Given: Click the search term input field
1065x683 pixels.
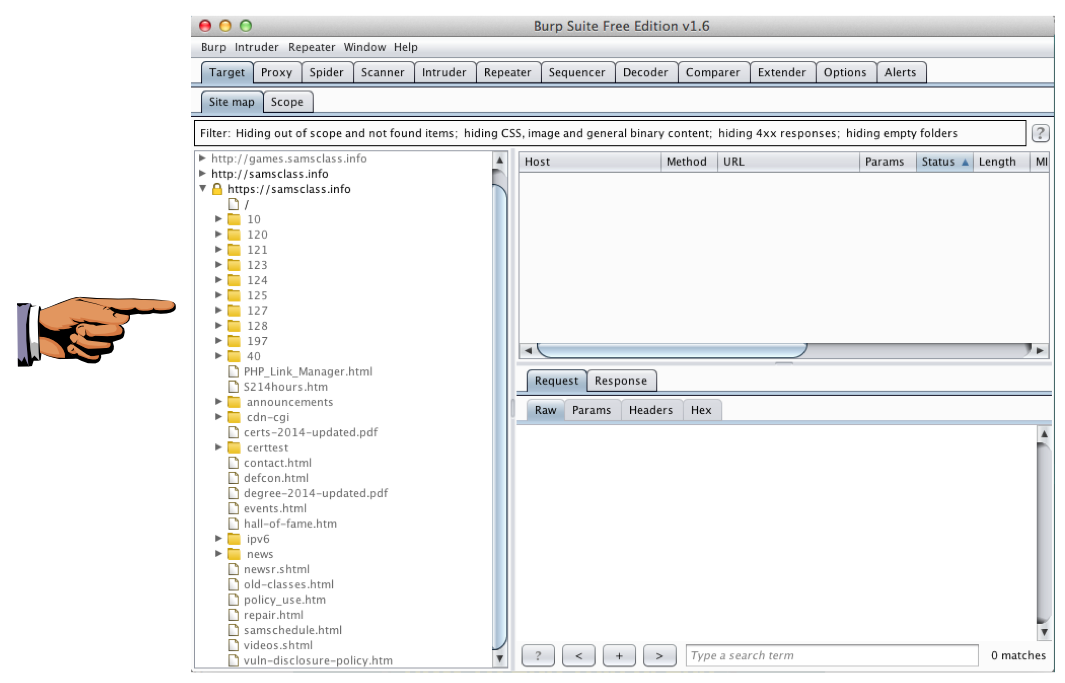Looking at the screenshot, I should point(832,655).
